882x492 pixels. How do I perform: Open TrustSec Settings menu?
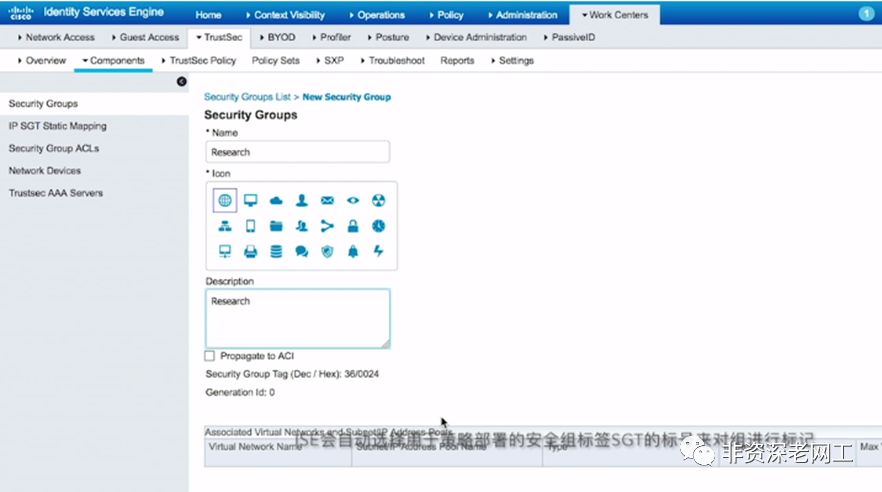click(x=512, y=61)
